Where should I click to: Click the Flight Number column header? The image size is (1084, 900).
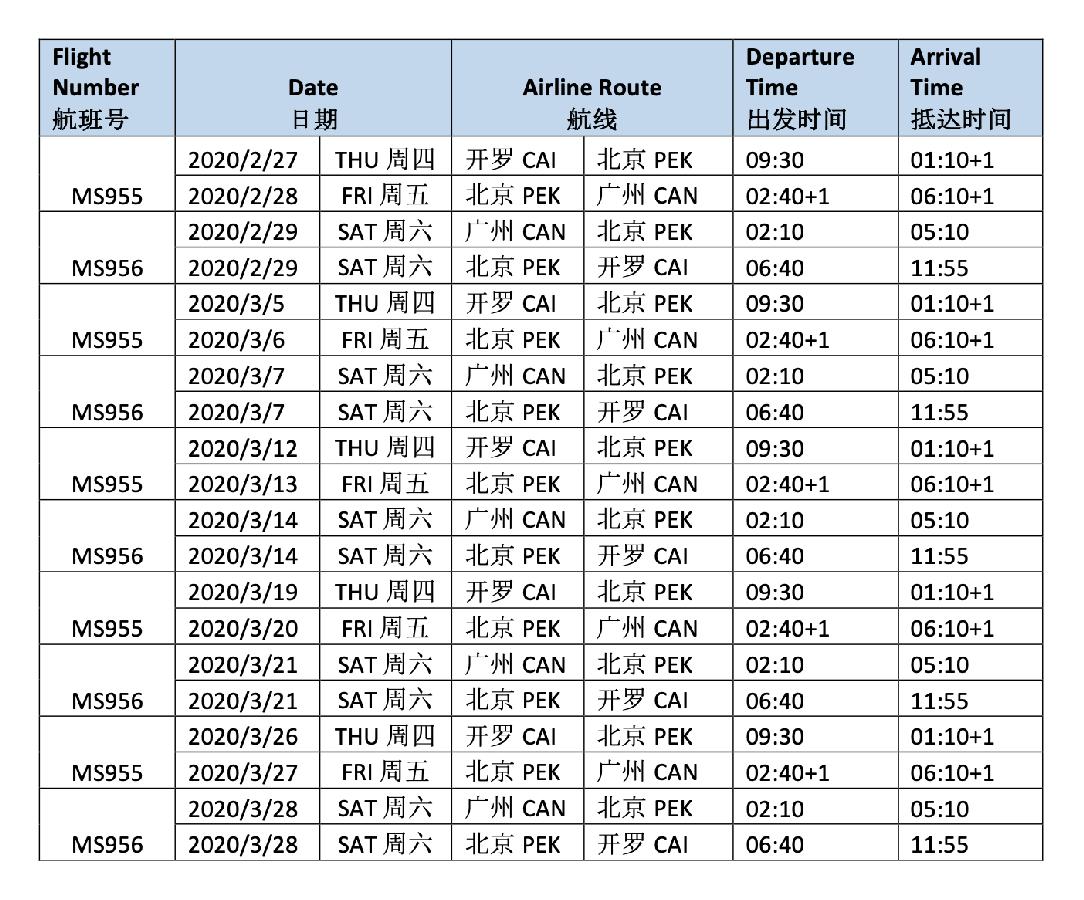click(107, 88)
